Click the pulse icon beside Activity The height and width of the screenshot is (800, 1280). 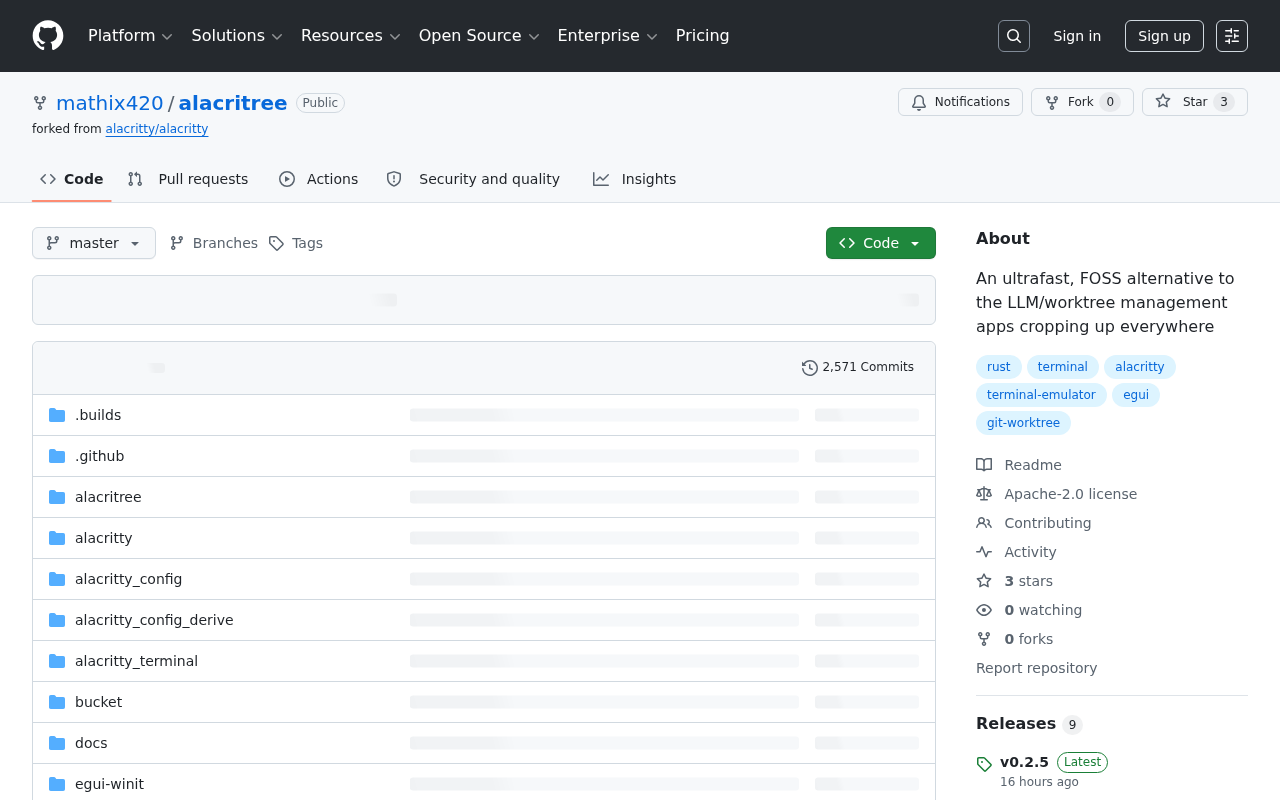[x=984, y=552]
